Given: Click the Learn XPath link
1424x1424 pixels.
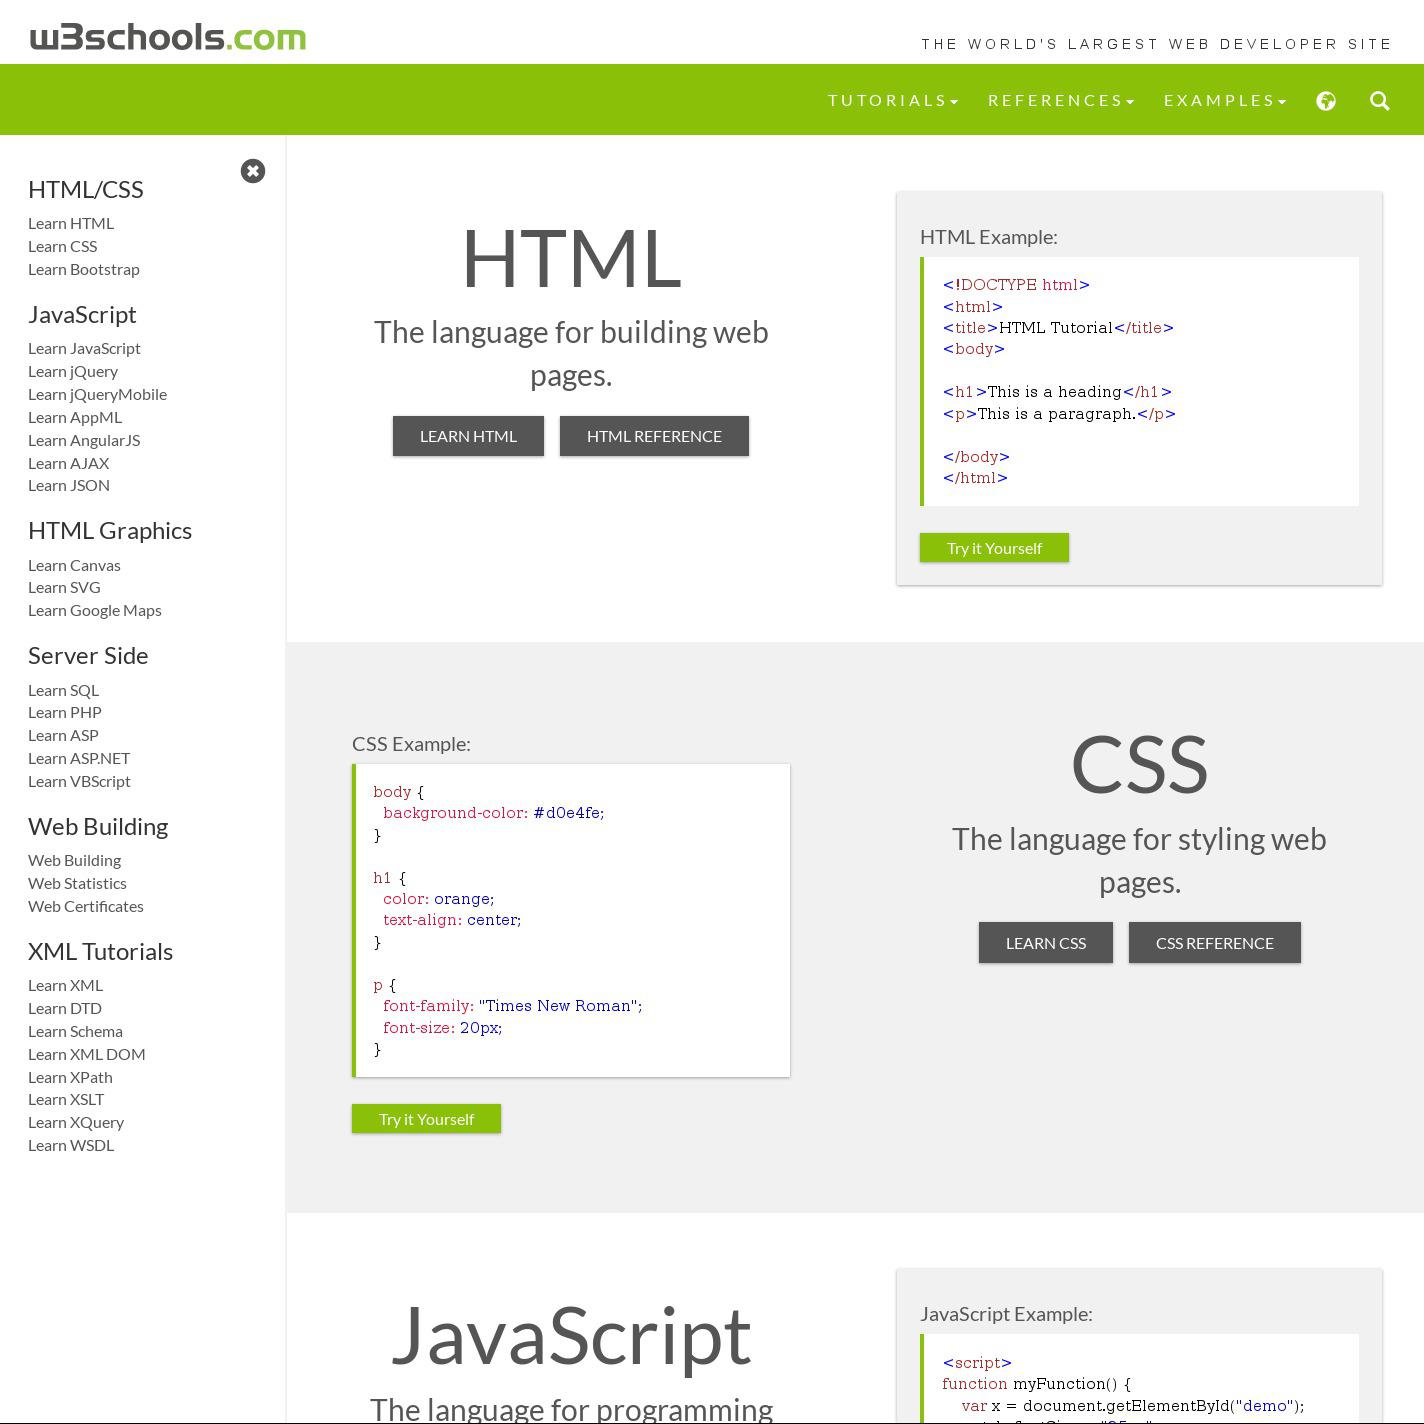Looking at the screenshot, I should [70, 1078].
